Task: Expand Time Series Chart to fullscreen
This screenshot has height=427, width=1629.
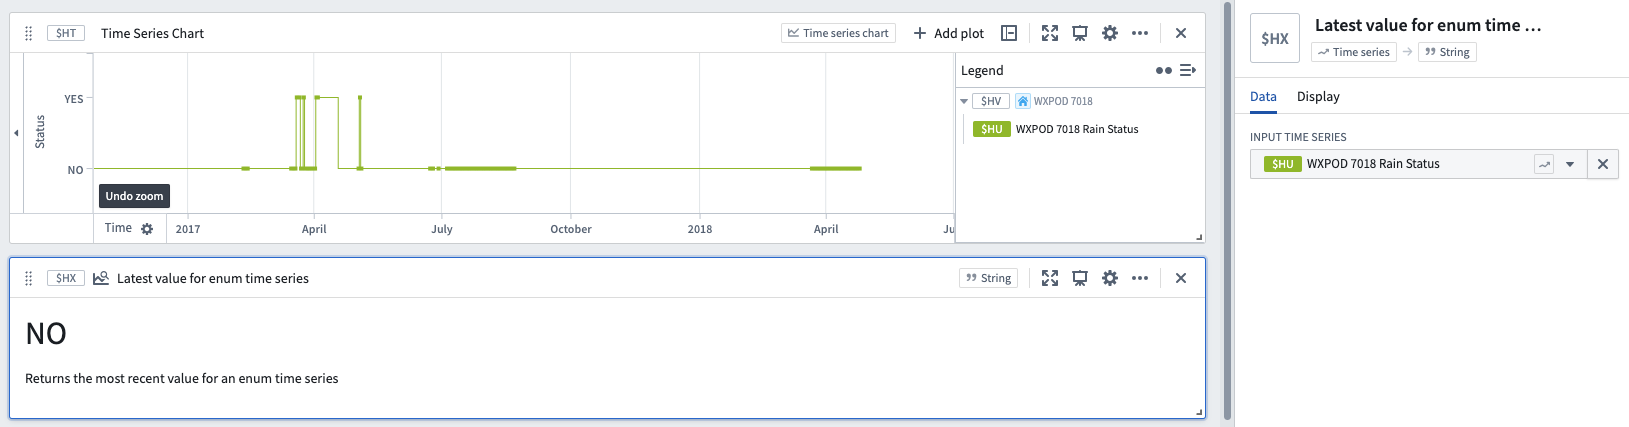Action: click(1049, 33)
